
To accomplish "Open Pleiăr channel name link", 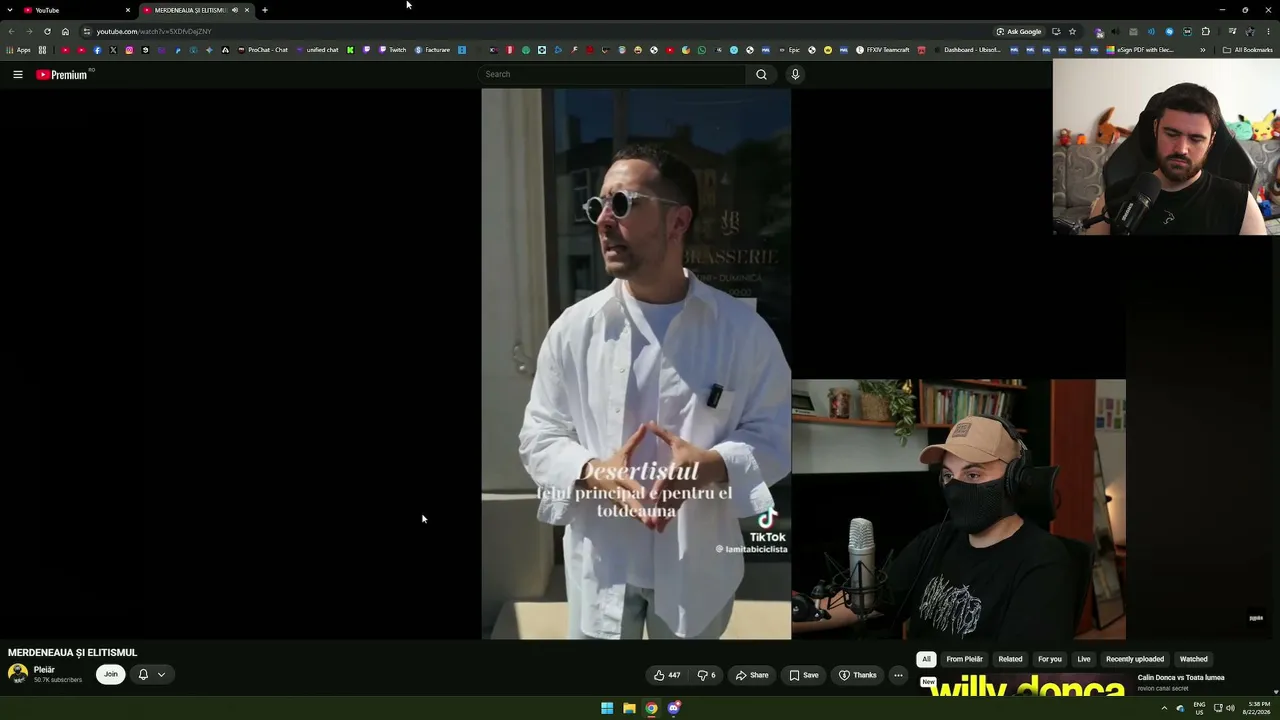I will (x=44, y=670).
